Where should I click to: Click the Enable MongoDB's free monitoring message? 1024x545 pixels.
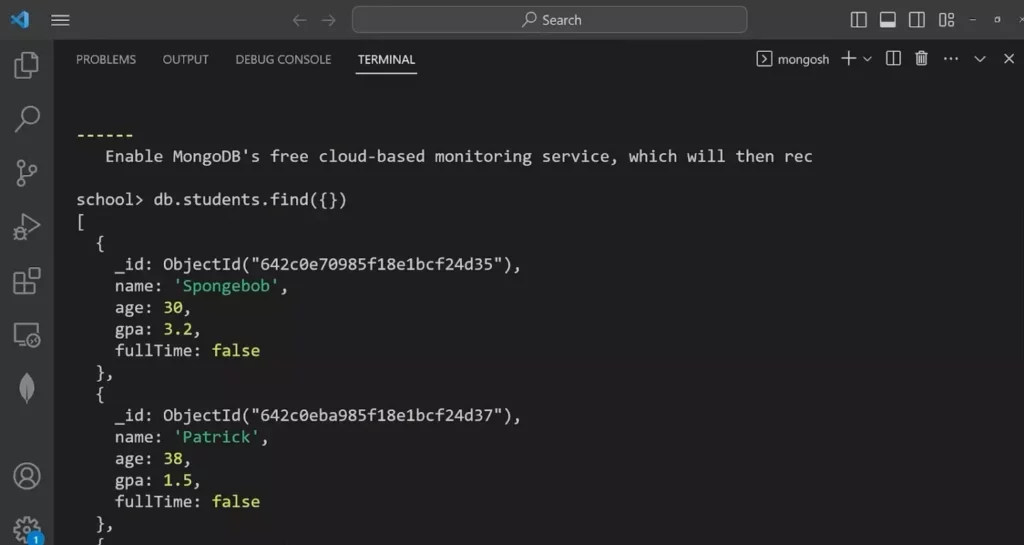pos(458,157)
